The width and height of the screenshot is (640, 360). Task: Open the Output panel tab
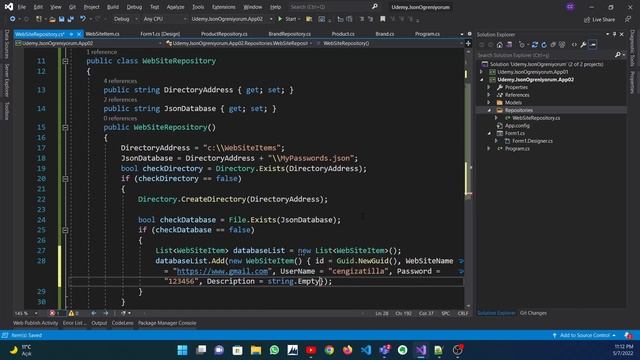coord(99,323)
